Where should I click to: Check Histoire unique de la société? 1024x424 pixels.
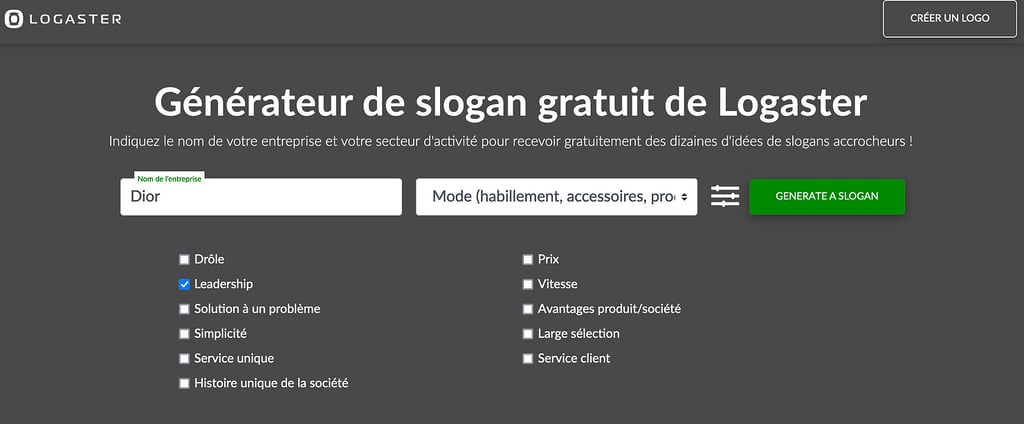[184, 383]
